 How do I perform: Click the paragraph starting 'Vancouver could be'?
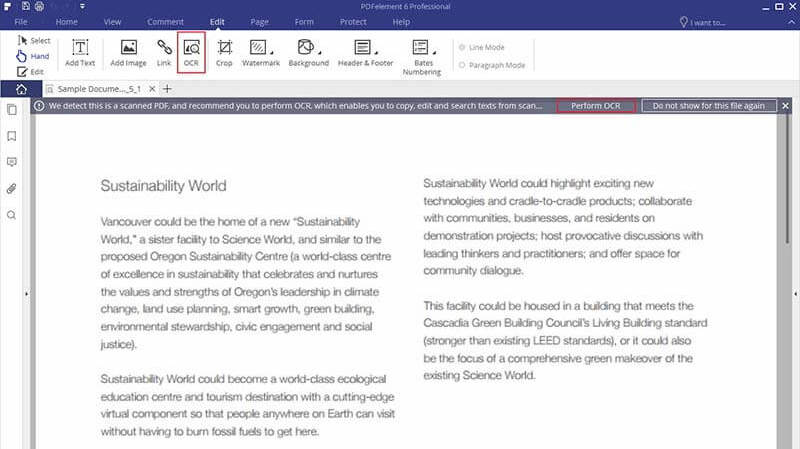[x=246, y=283]
